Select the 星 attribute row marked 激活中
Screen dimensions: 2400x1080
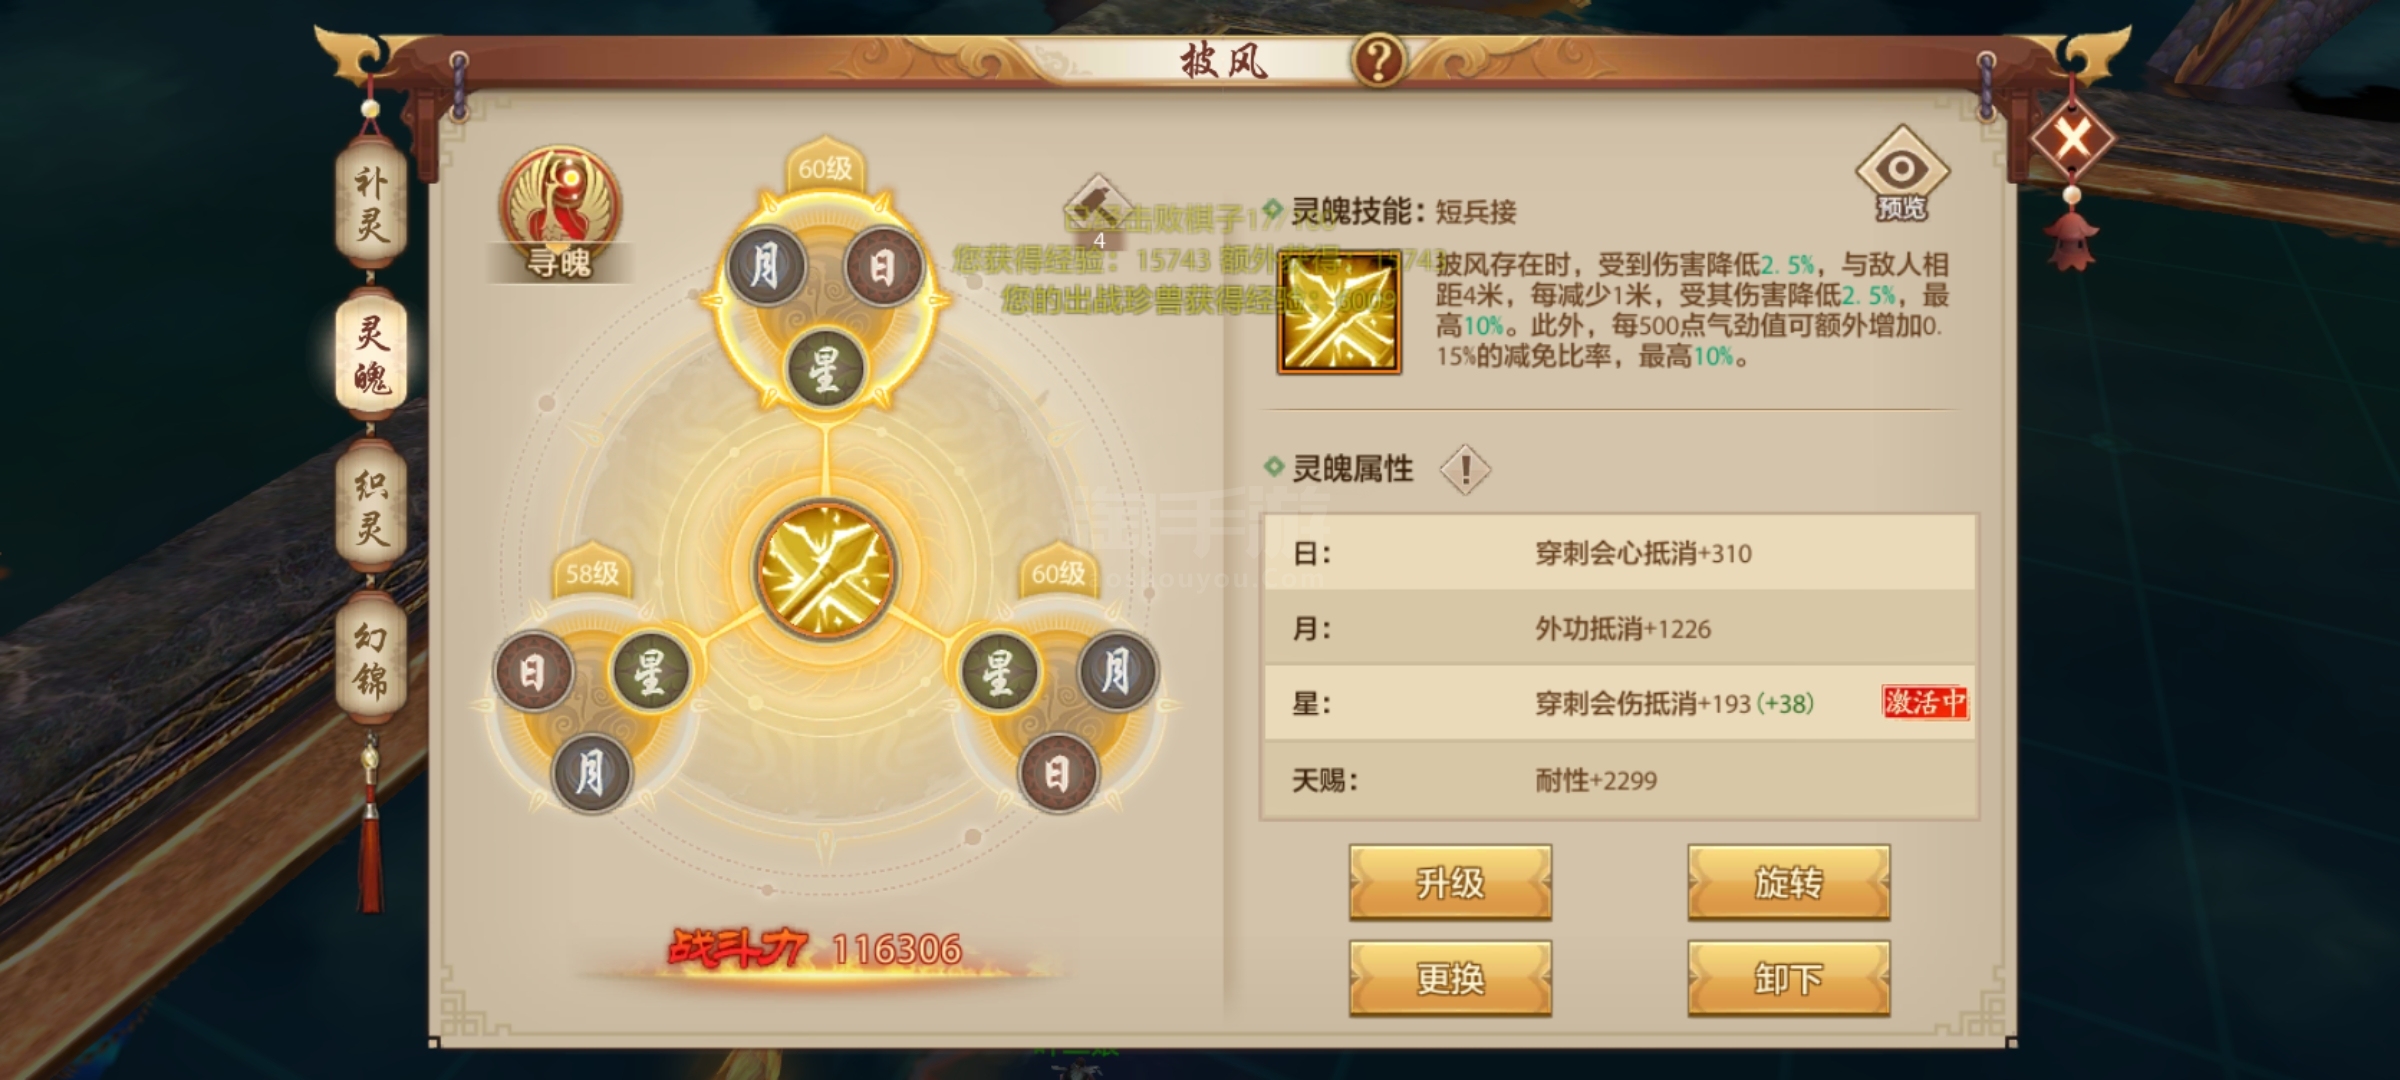click(1620, 703)
